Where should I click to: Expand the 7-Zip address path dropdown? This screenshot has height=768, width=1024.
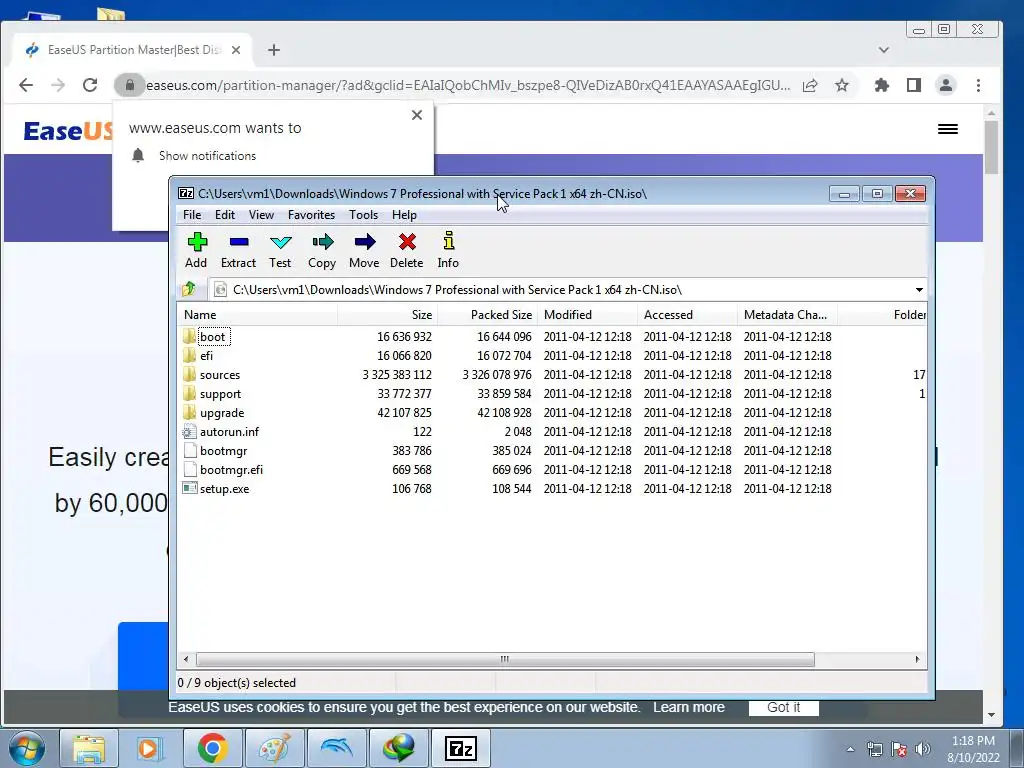[918, 289]
